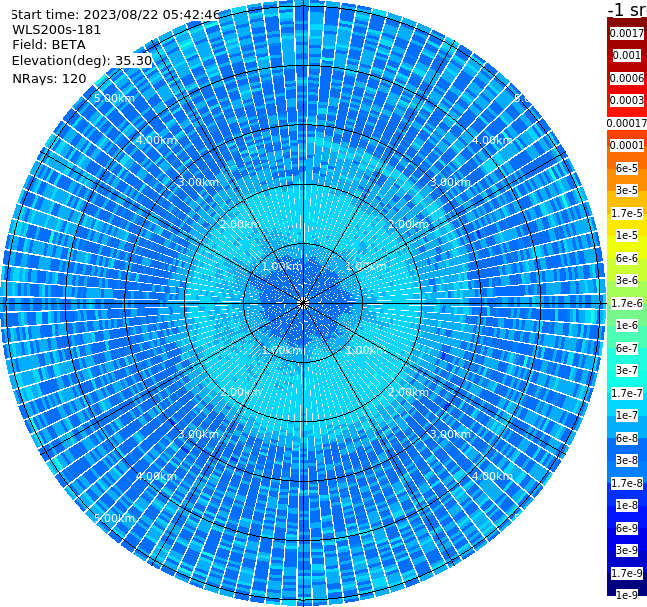Image resolution: width=647 pixels, height=607 pixels.
Task: Click the "5.00km" range label in lower-left quadrant
Action: click(114, 518)
